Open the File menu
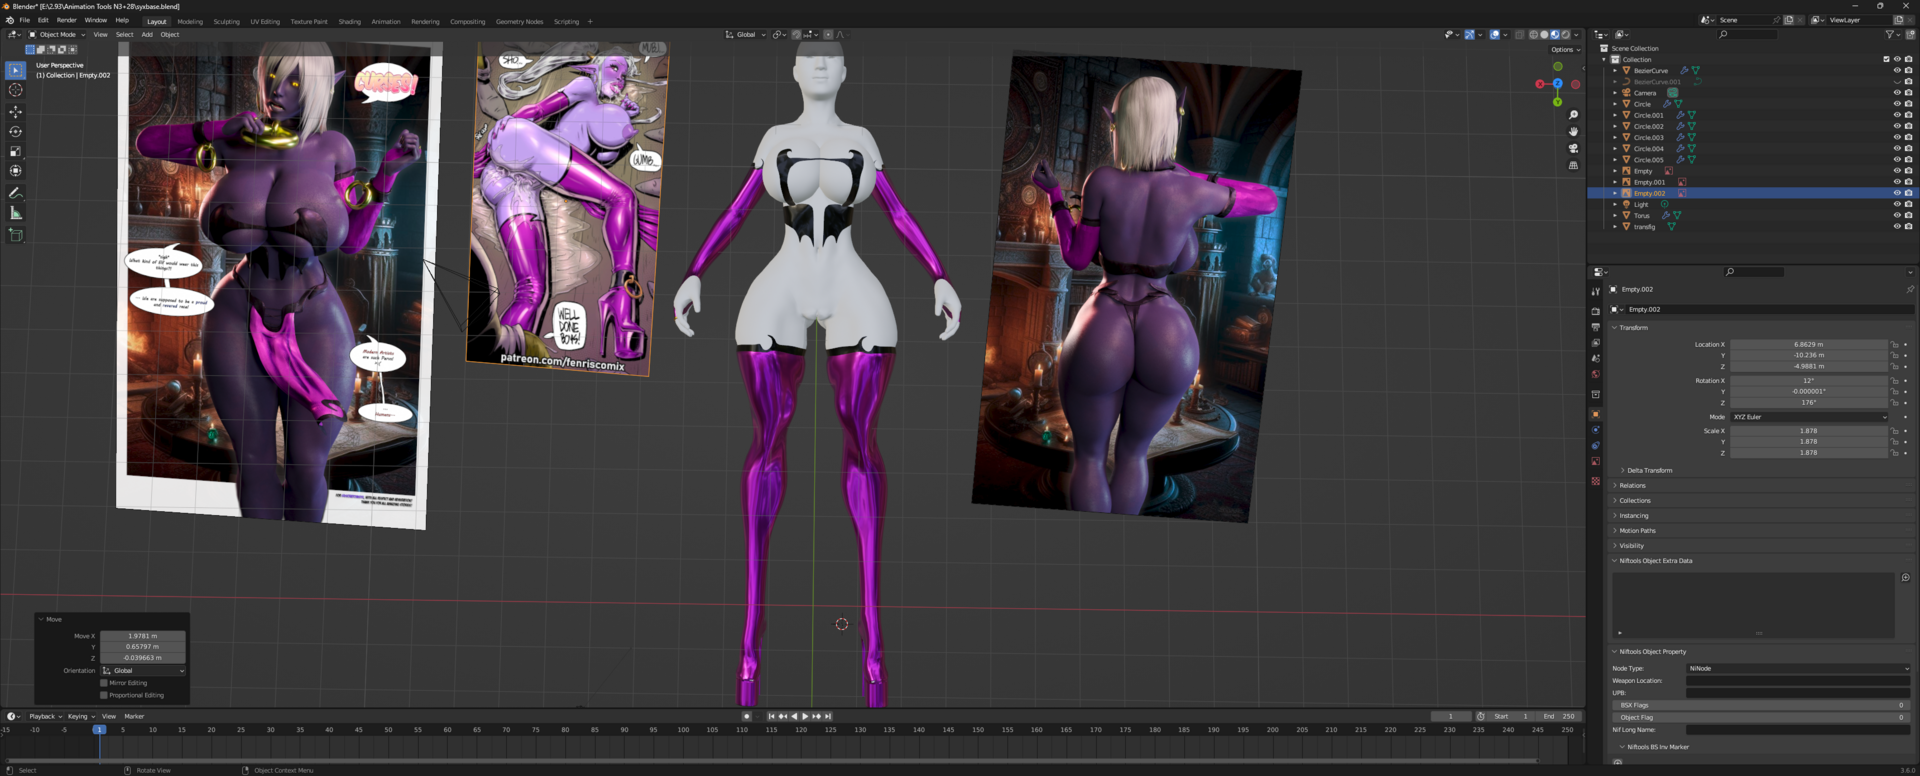 [x=25, y=20]
